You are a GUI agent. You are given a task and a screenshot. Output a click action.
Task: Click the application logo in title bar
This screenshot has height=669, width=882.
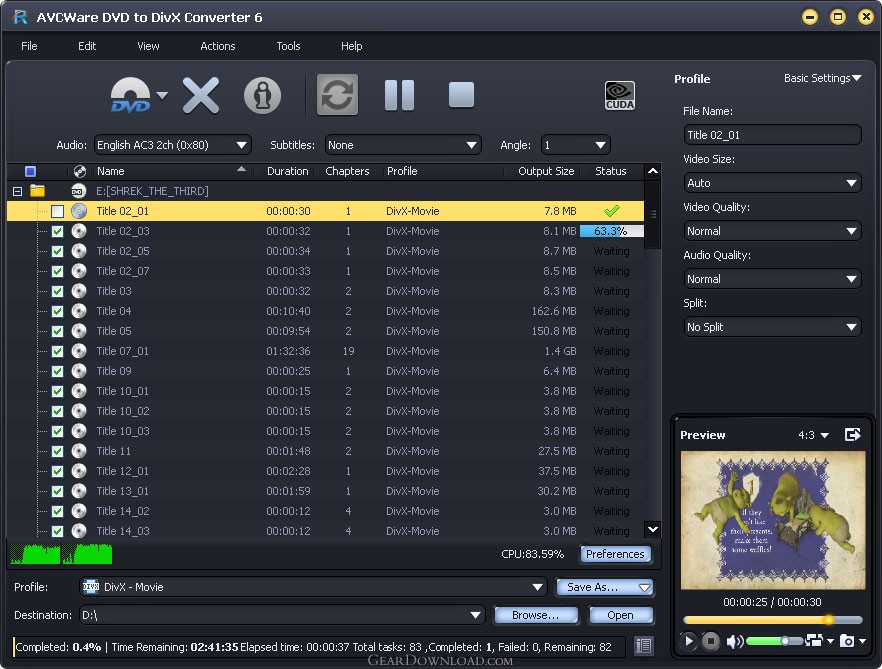tap(20, 17)
